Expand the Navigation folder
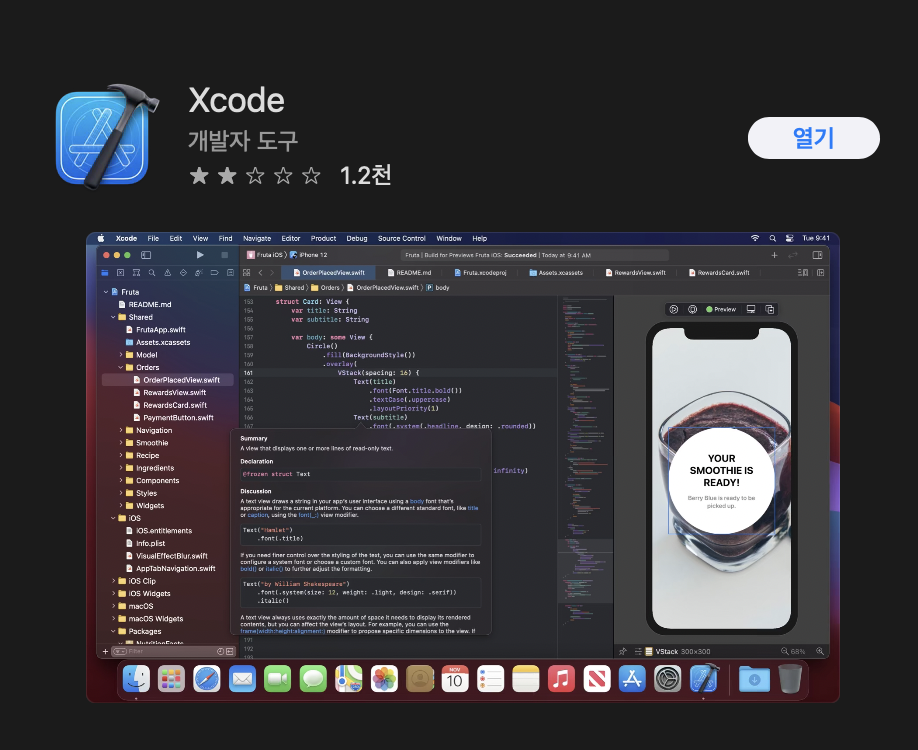 pos(121,430)
